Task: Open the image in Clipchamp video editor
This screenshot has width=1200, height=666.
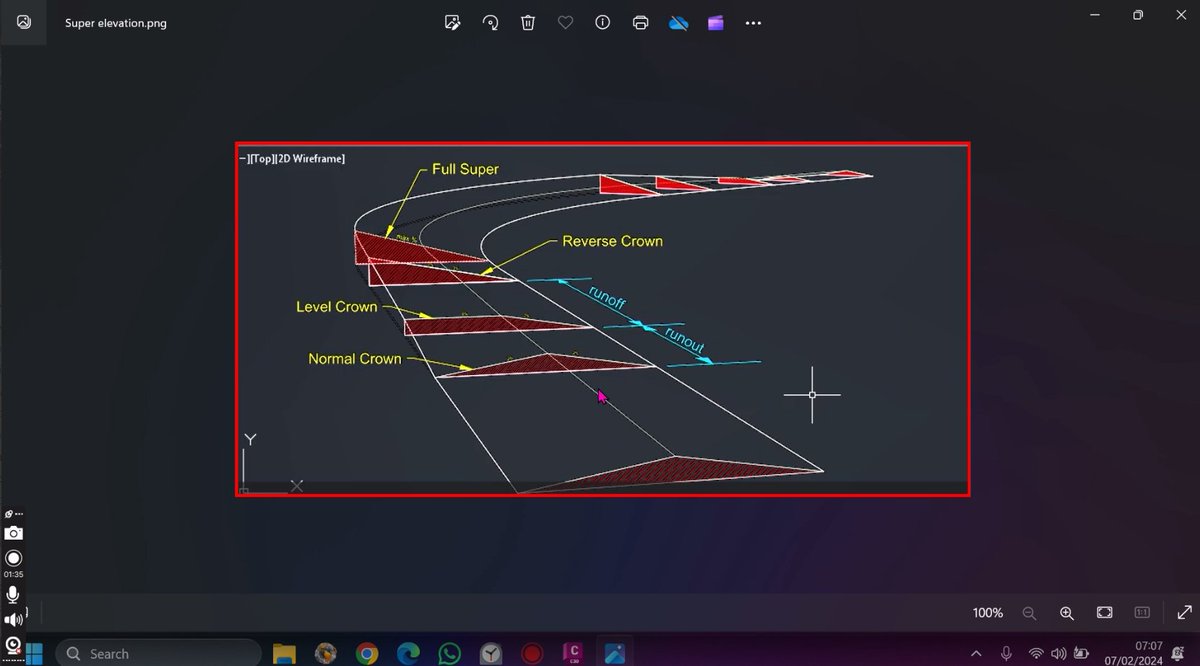Action: pos(715,22)
